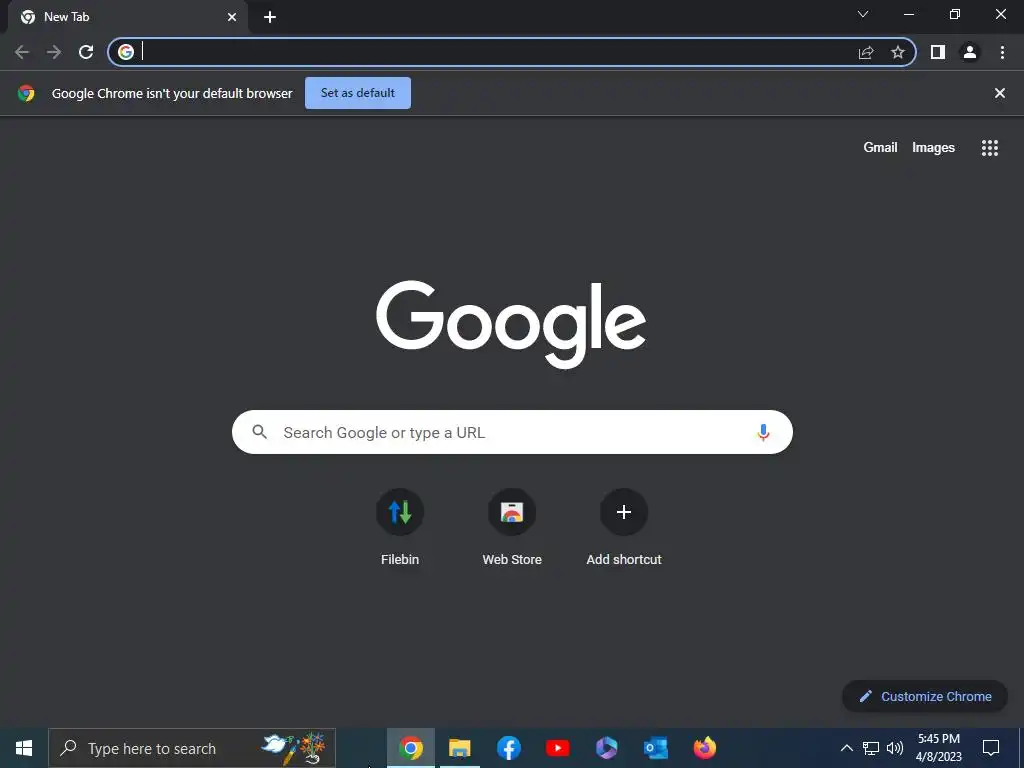Open the Web Store shortcut
Screen dimensions: 1024x768
pos(512,527)
